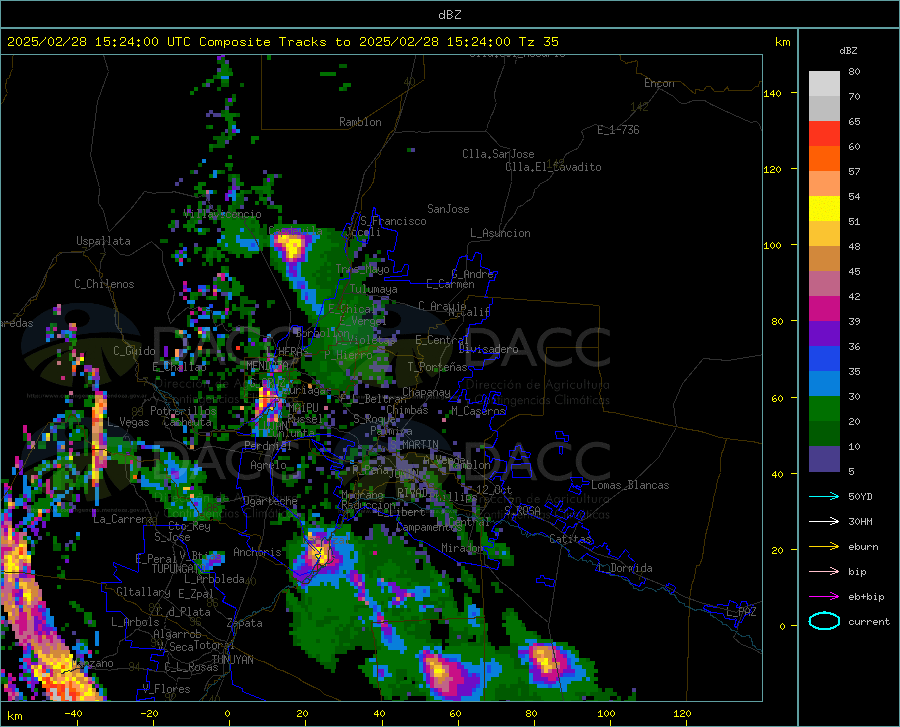Click the Clla.SanJose place label
Screen dimensions: 900x727
498,154
